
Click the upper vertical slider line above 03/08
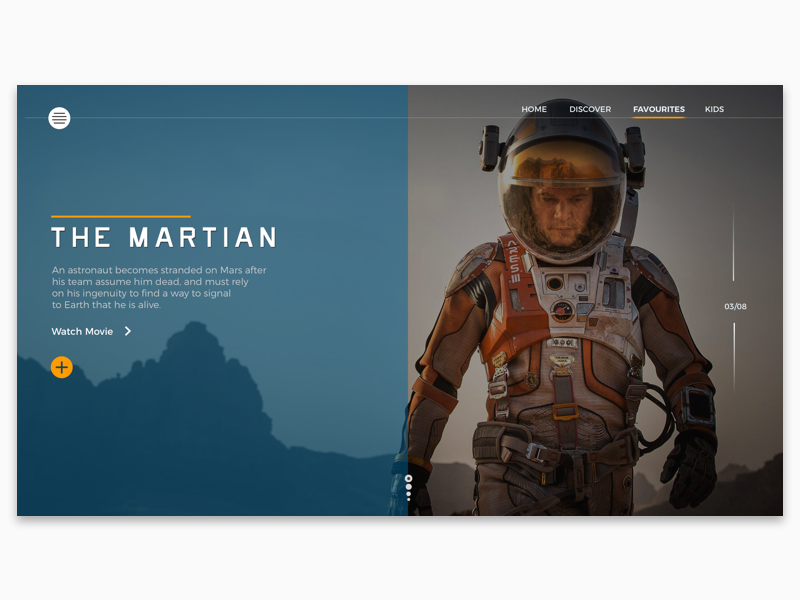click(x=734, y=241)
